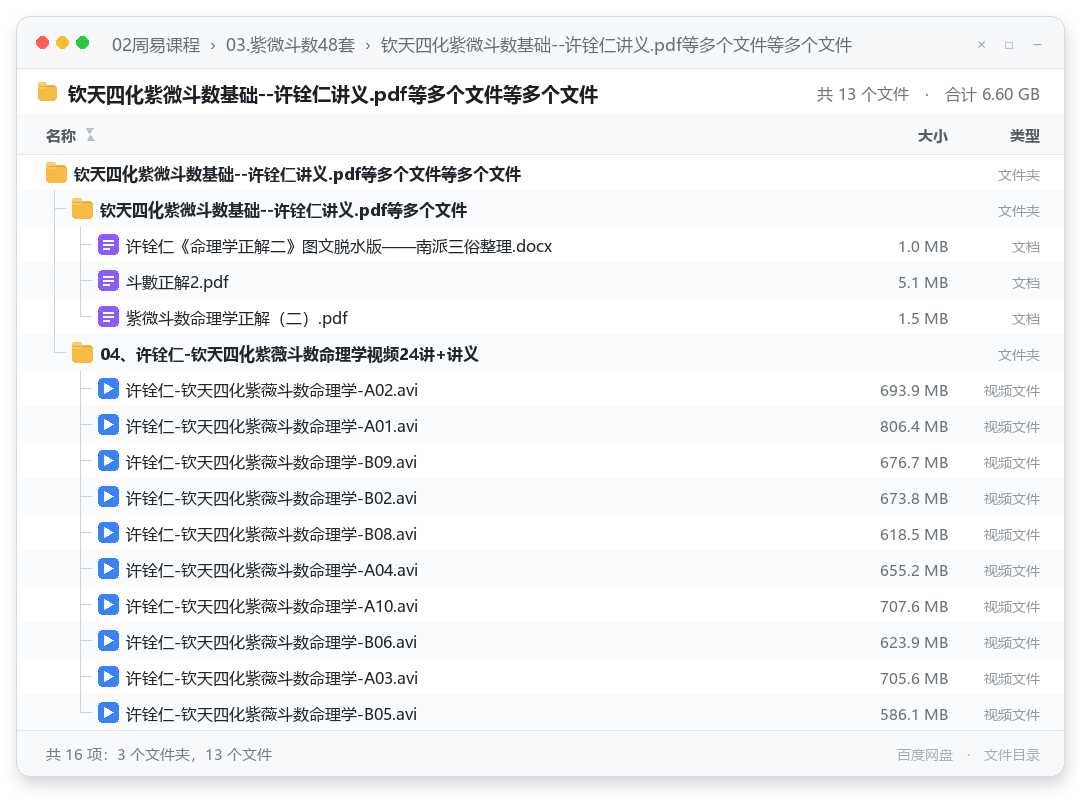Click the 合计 6.60 GB total size text

(x=993, y=94)
